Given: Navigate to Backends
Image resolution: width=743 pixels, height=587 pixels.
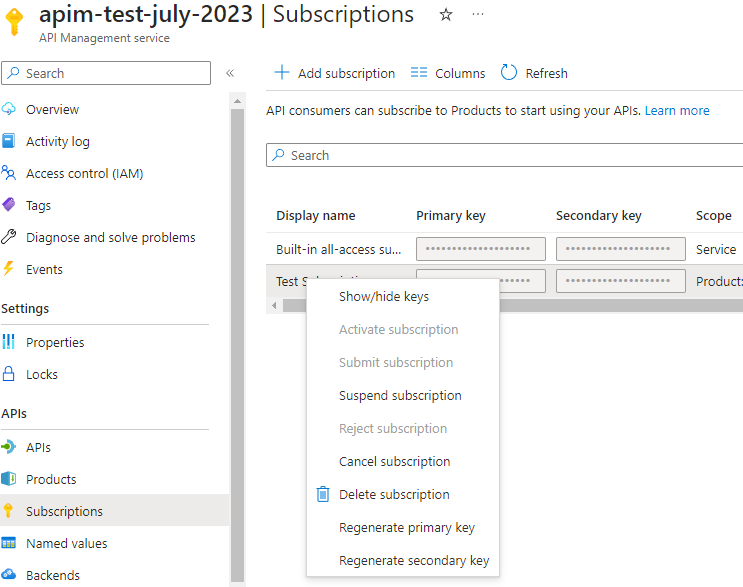Looking at the screenshot, I should 53,575.
